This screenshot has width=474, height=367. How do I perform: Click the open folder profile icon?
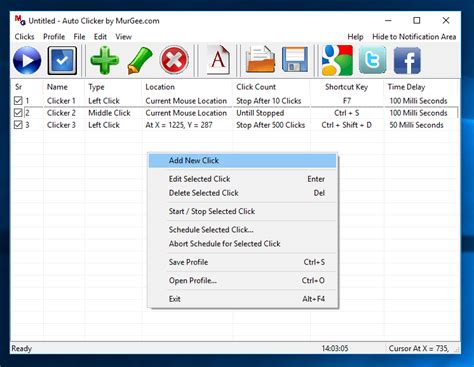(x=260, y=59)
